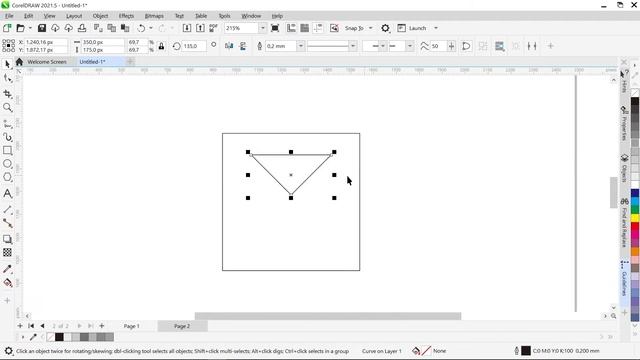The width and height of the screenshot is (640, 360).
Task: Switch to Page 1 tab
Action: 131,326
